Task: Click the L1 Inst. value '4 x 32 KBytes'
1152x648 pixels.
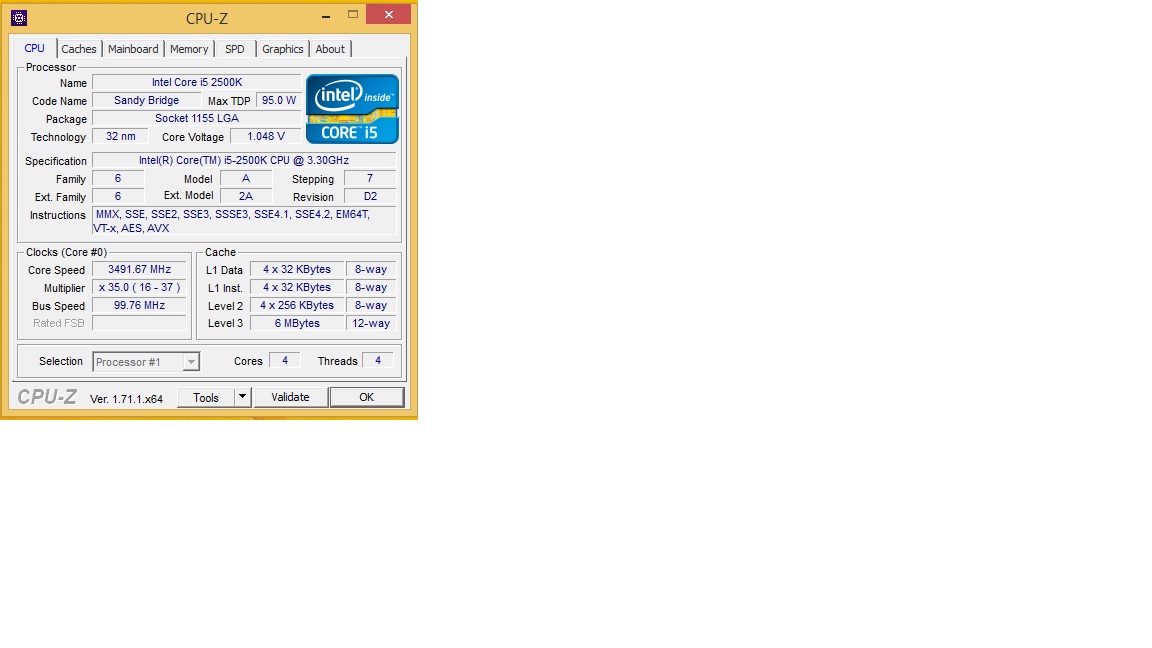Action: click(297, 287)
